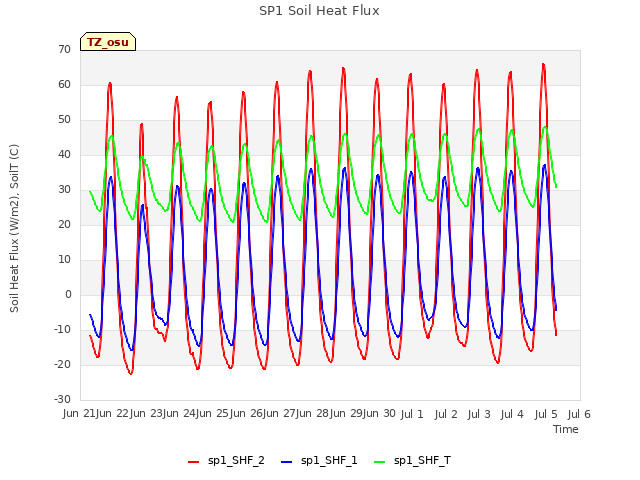The height and width of the screenshot is (480, 640).
Task: Select the sp1_SHF_1 legend label
Action: click(x=329, y=460)
